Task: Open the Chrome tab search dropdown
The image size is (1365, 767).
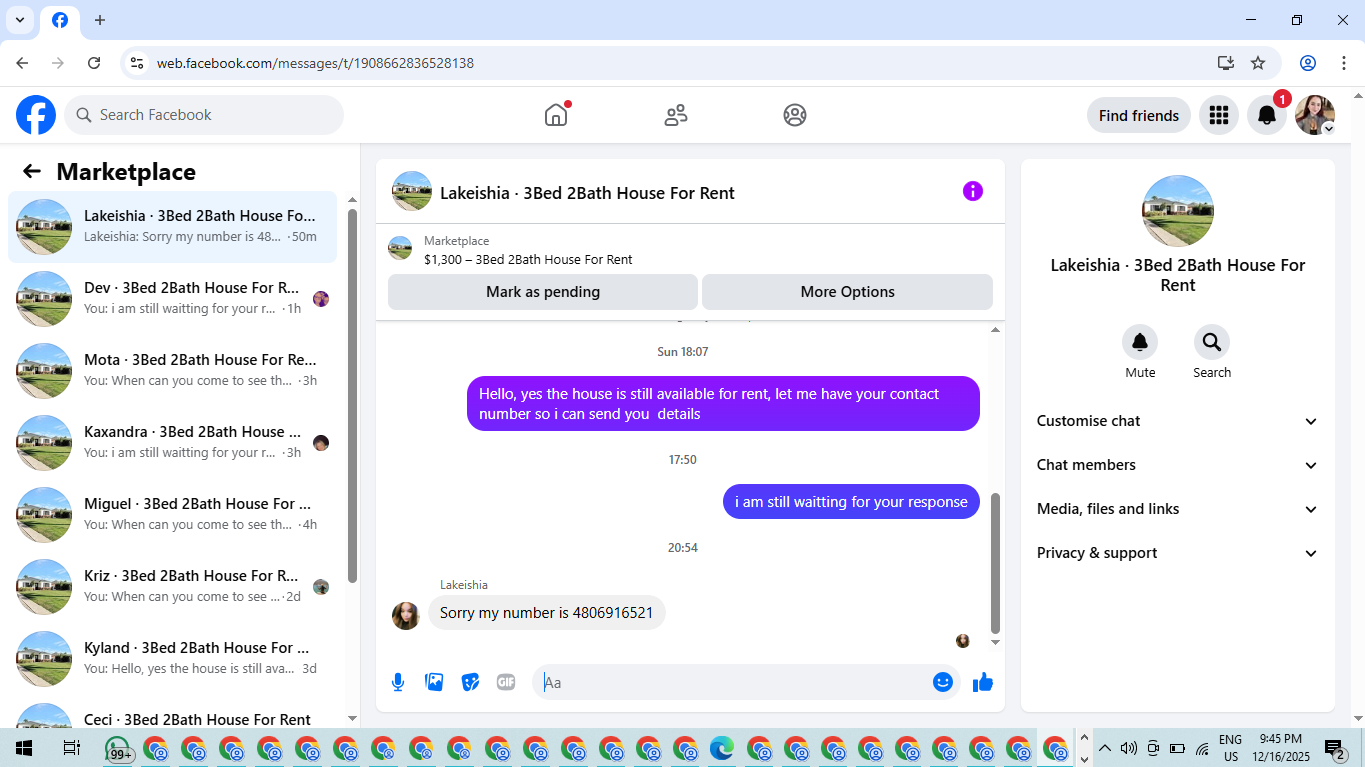Action: click(19, 20)
